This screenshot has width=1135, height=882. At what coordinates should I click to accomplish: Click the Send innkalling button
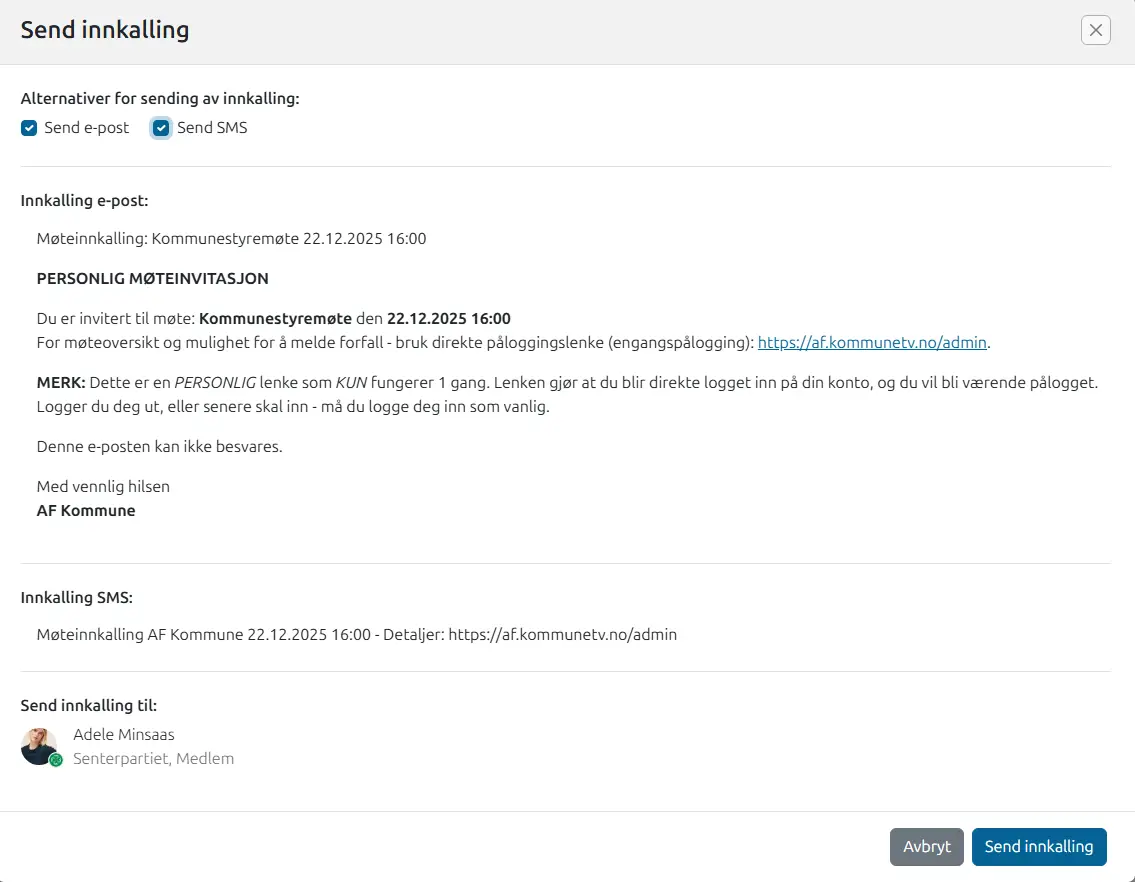pyautogui.click(x=1039, y=847)
